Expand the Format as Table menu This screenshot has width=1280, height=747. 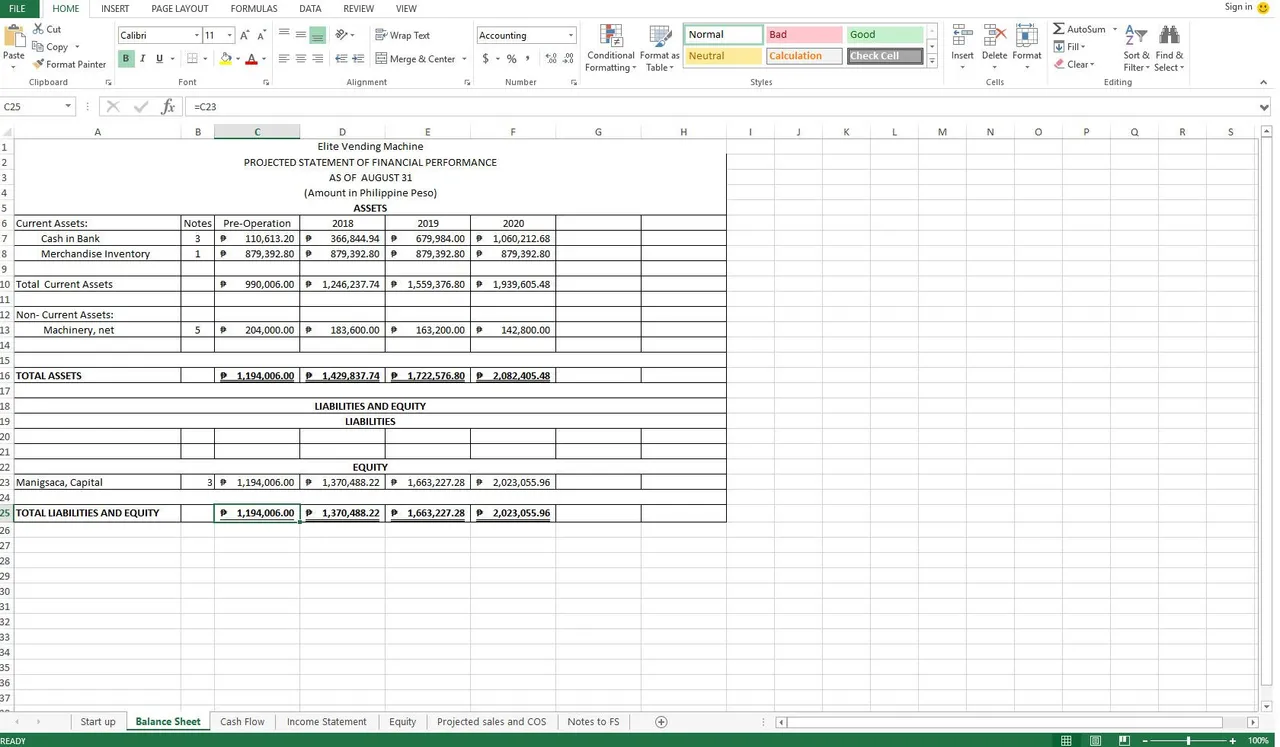tap(660, 48)
